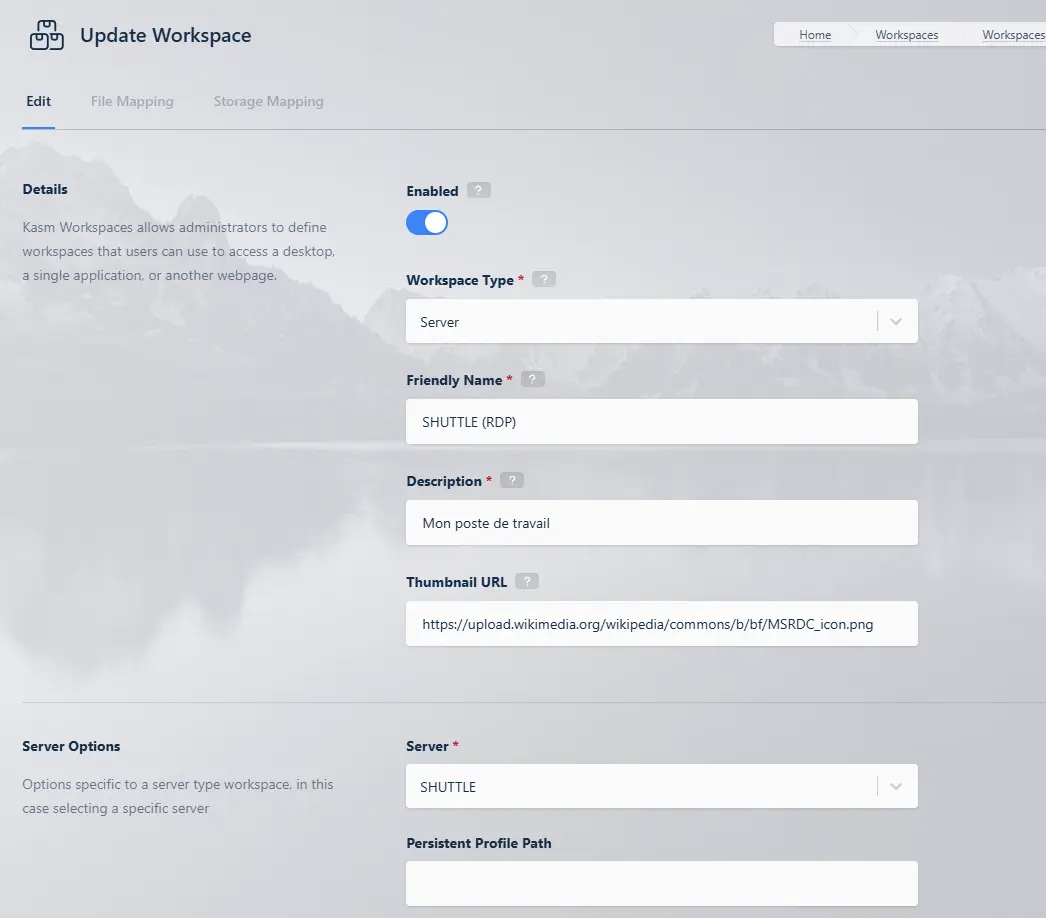Click help icon beside Thumbnail URL
The height and width of the screenshot is (918, 1046).
tap(527, 582)
